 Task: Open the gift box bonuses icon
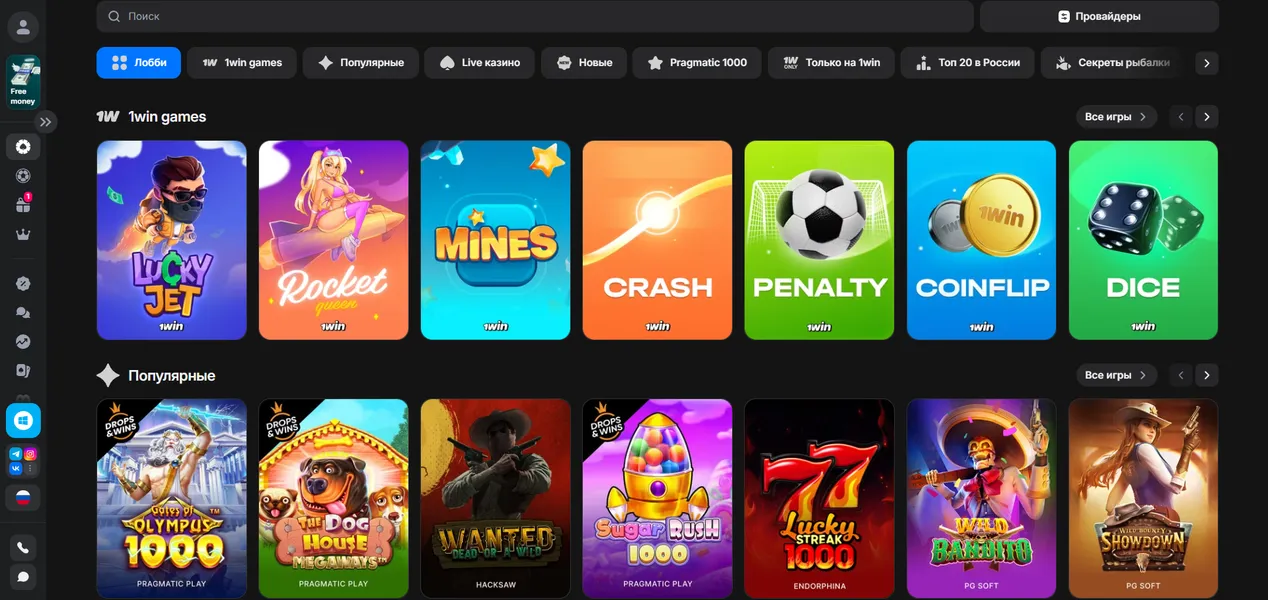point(23,204)
